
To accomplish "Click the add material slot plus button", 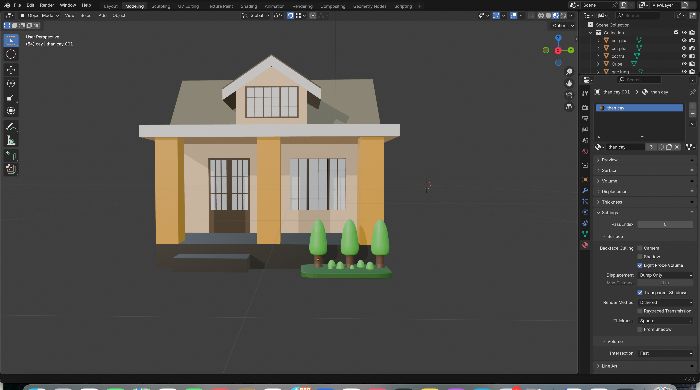I will (692, 106).
